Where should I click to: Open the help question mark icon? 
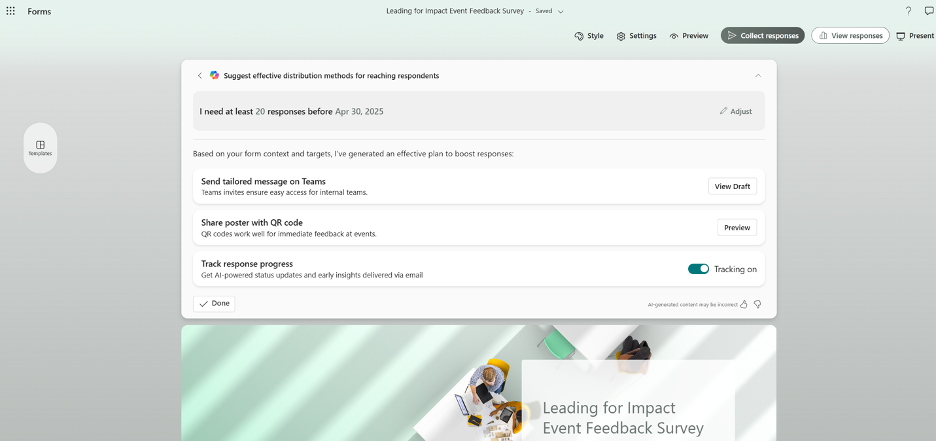click(909, 11)
